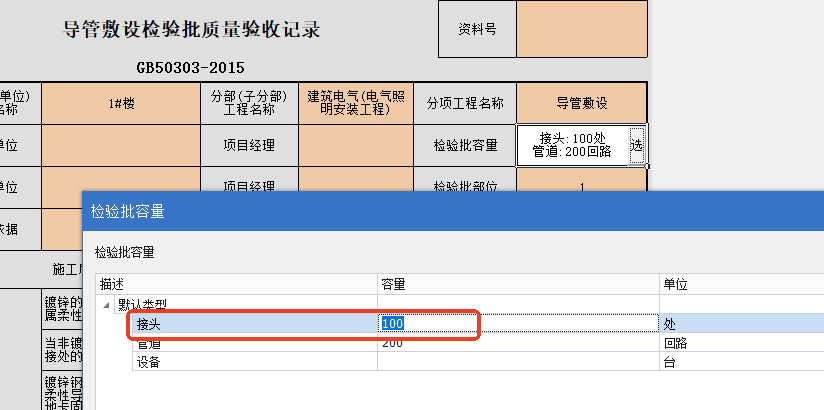This screenshot has height=410, width=824.
Task: Click the GB50303-2015 standard text
Action: point(191,68)
